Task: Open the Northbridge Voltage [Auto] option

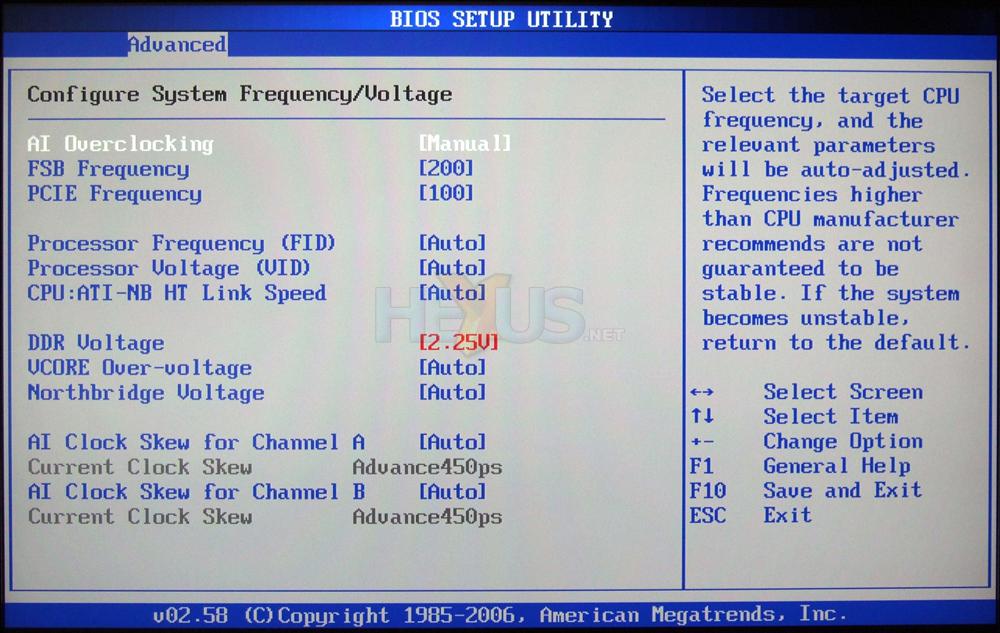Action: click(x=452, y=392)
